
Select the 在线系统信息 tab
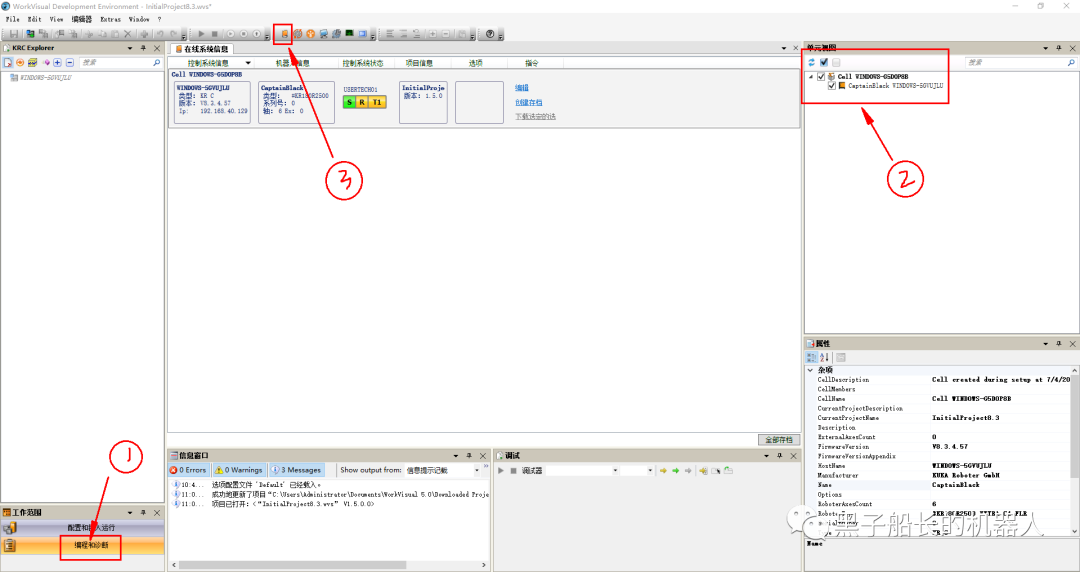204,48
